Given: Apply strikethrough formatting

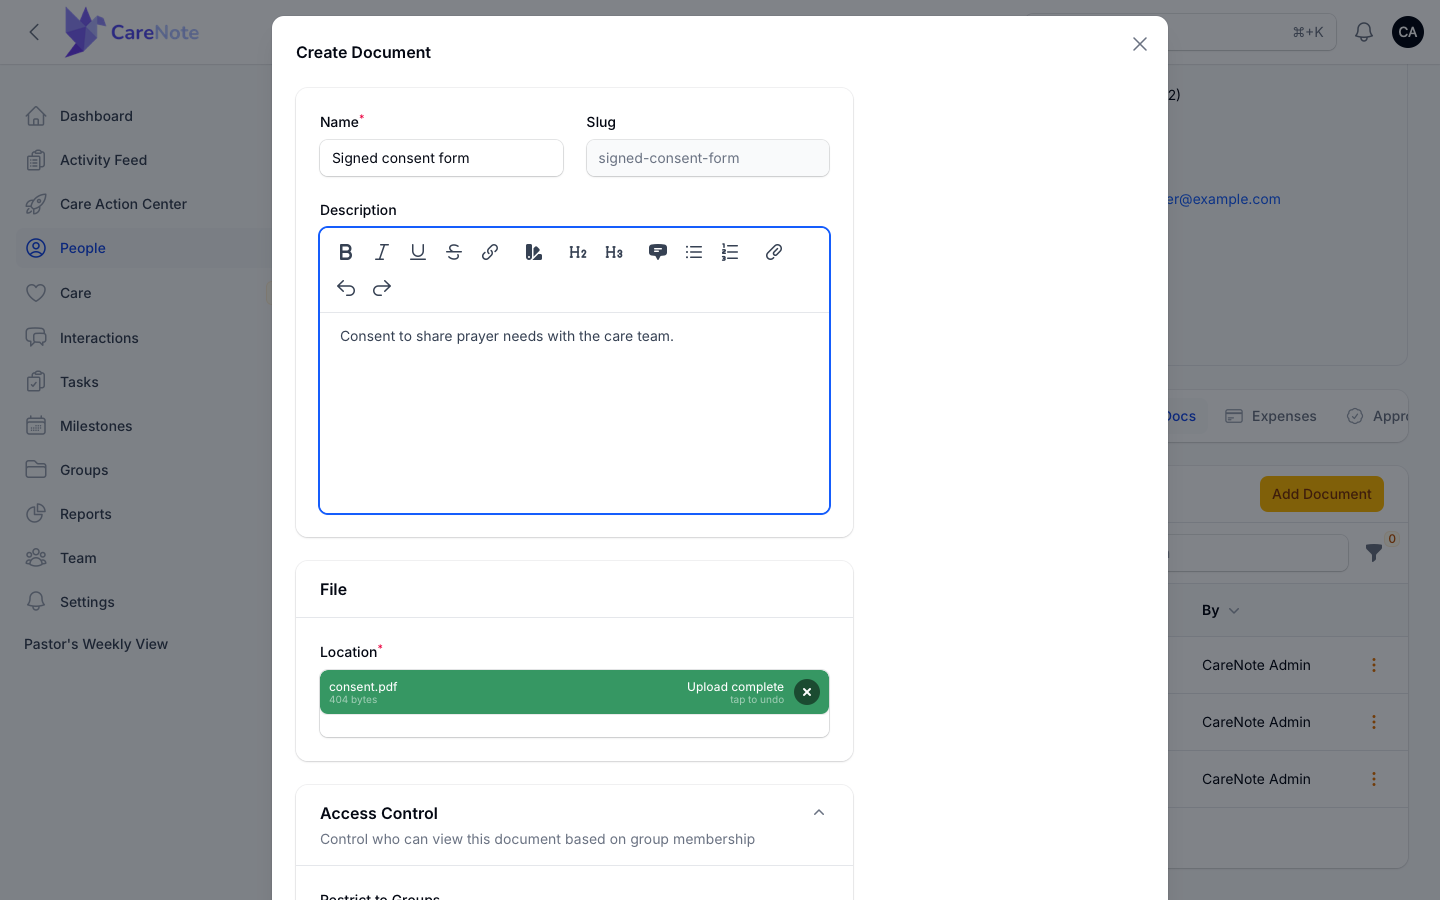Looking at the screenshot, I should click(x=454, y=252).
